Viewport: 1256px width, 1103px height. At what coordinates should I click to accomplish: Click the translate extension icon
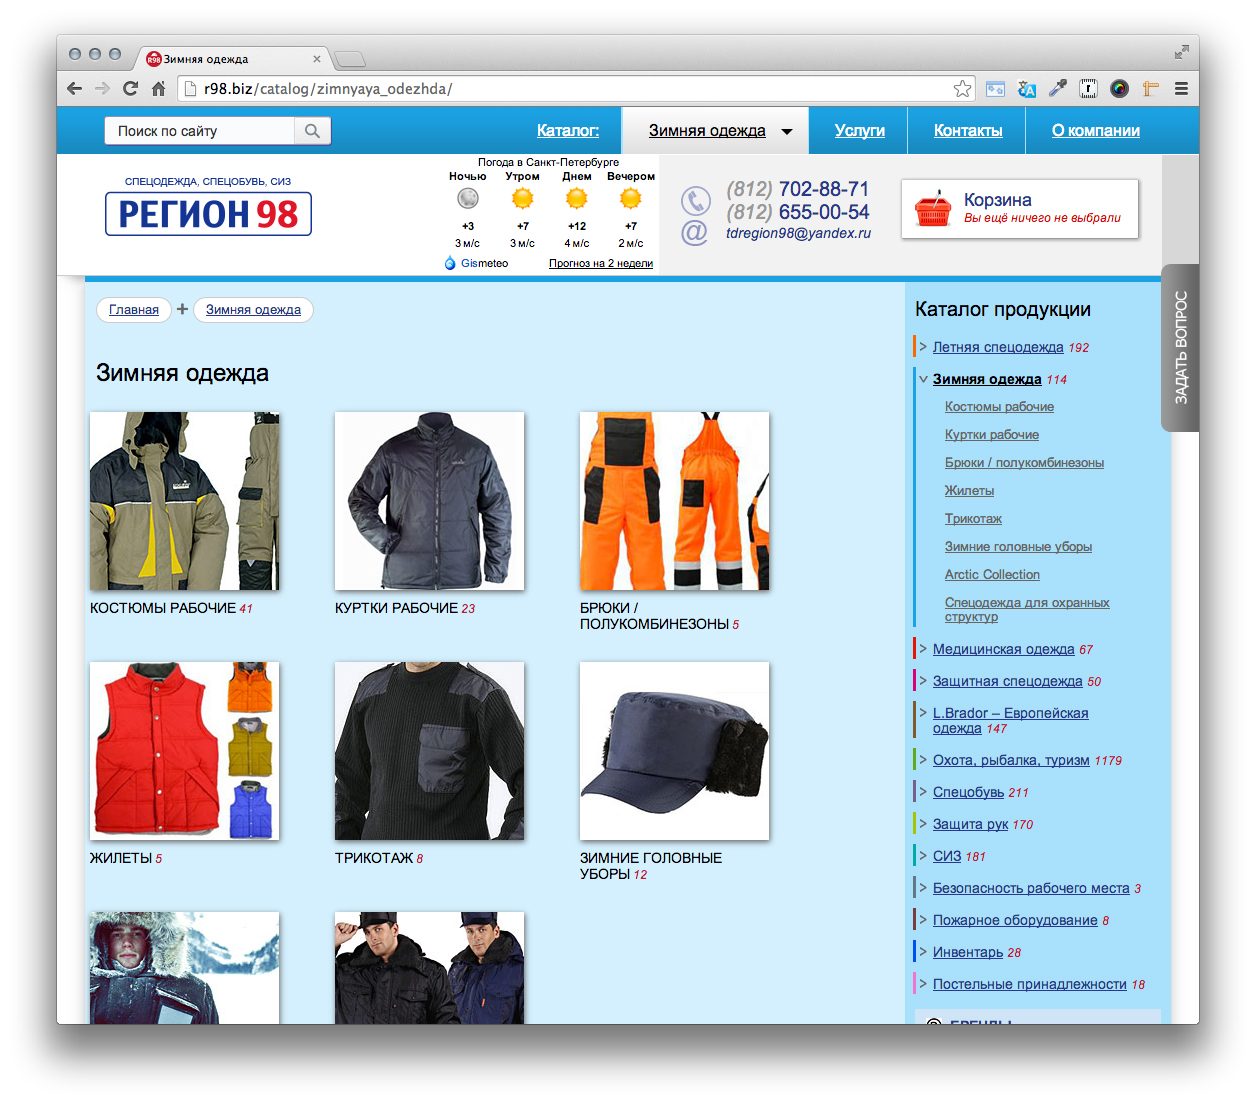click(x=1027, y=89)
